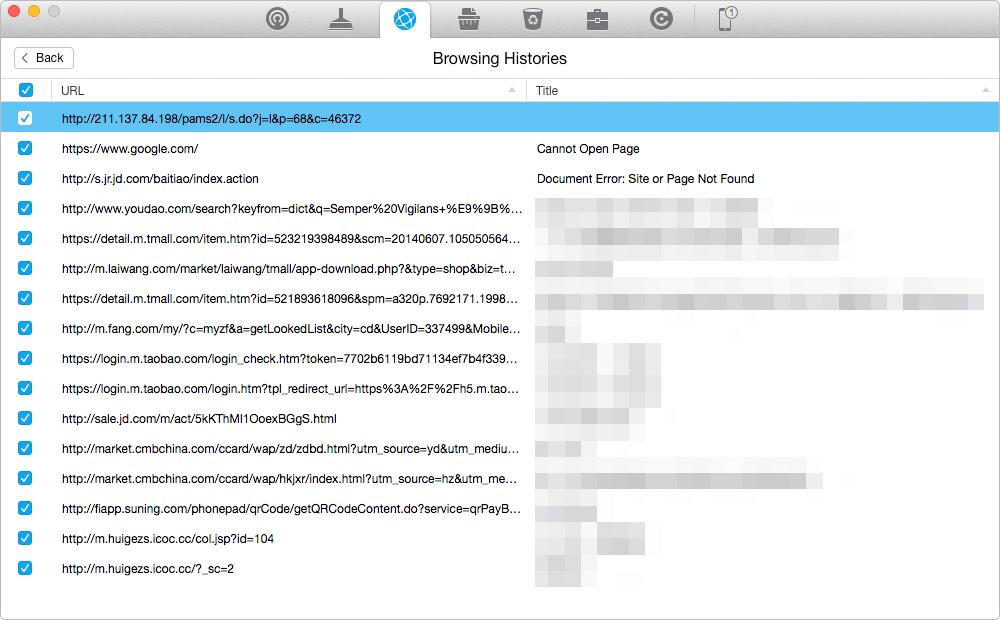Sort by the Title column header
This screenshot has width=1000, height=620.
click(x=763, y=91)
